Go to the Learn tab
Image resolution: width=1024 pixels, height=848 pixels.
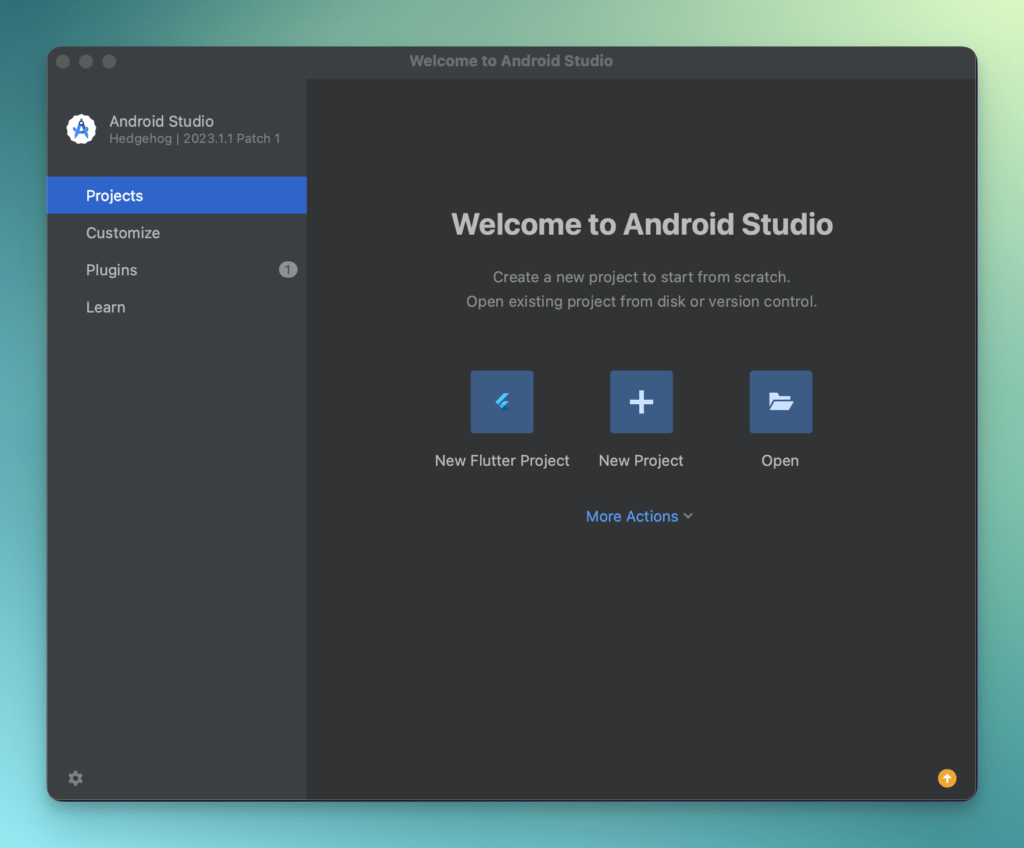(x=177, y=307)
